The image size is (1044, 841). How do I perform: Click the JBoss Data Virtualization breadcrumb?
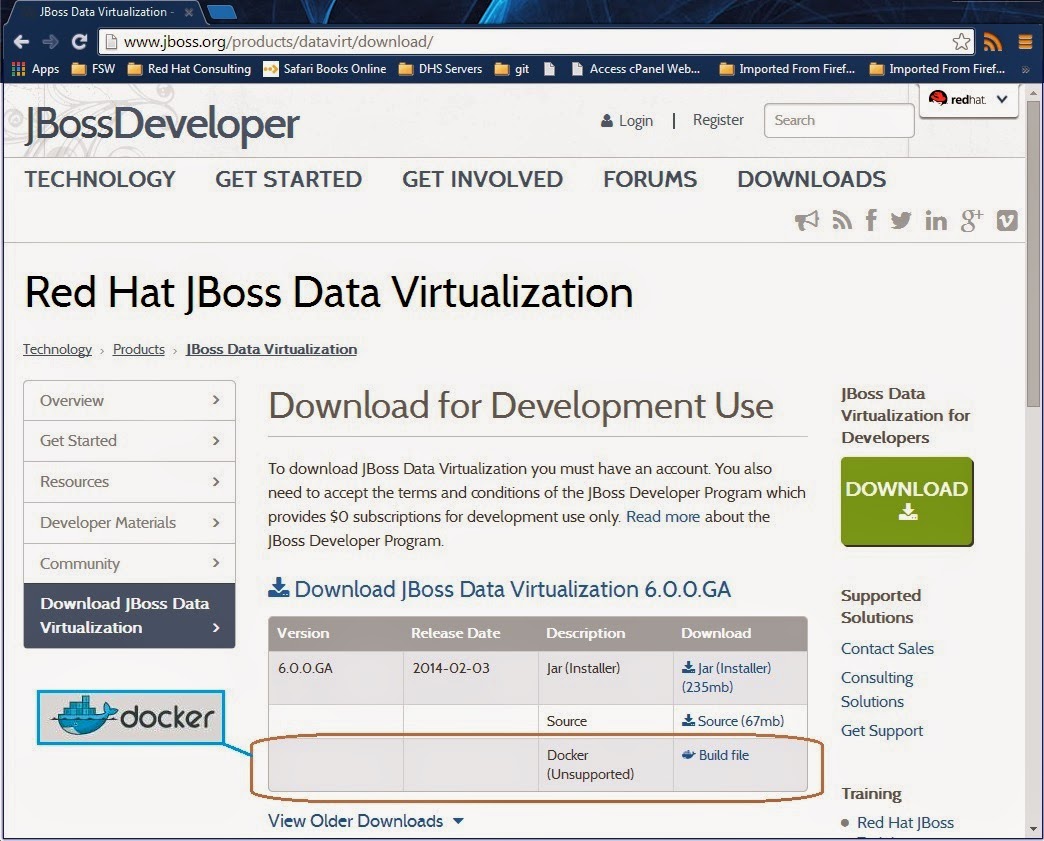272,349
